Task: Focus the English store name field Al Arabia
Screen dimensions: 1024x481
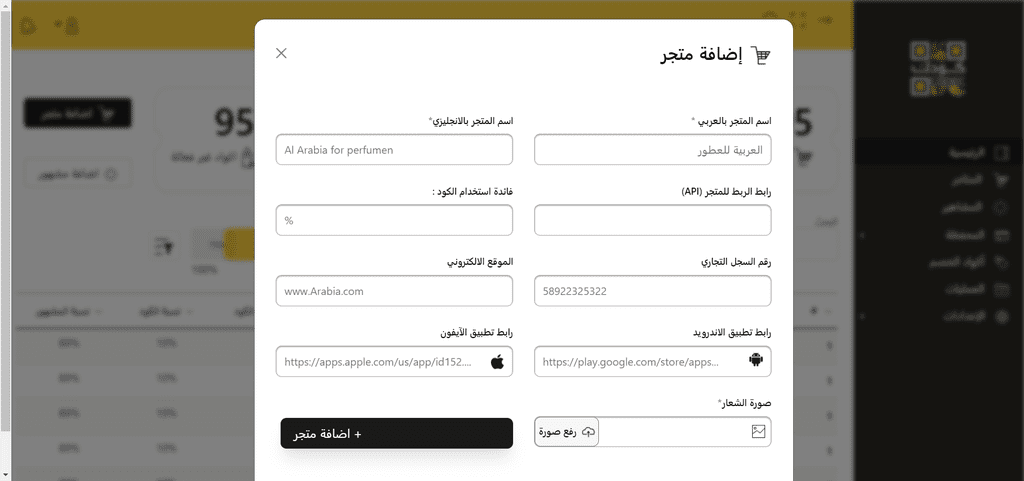Action: [x=394, y=149]
